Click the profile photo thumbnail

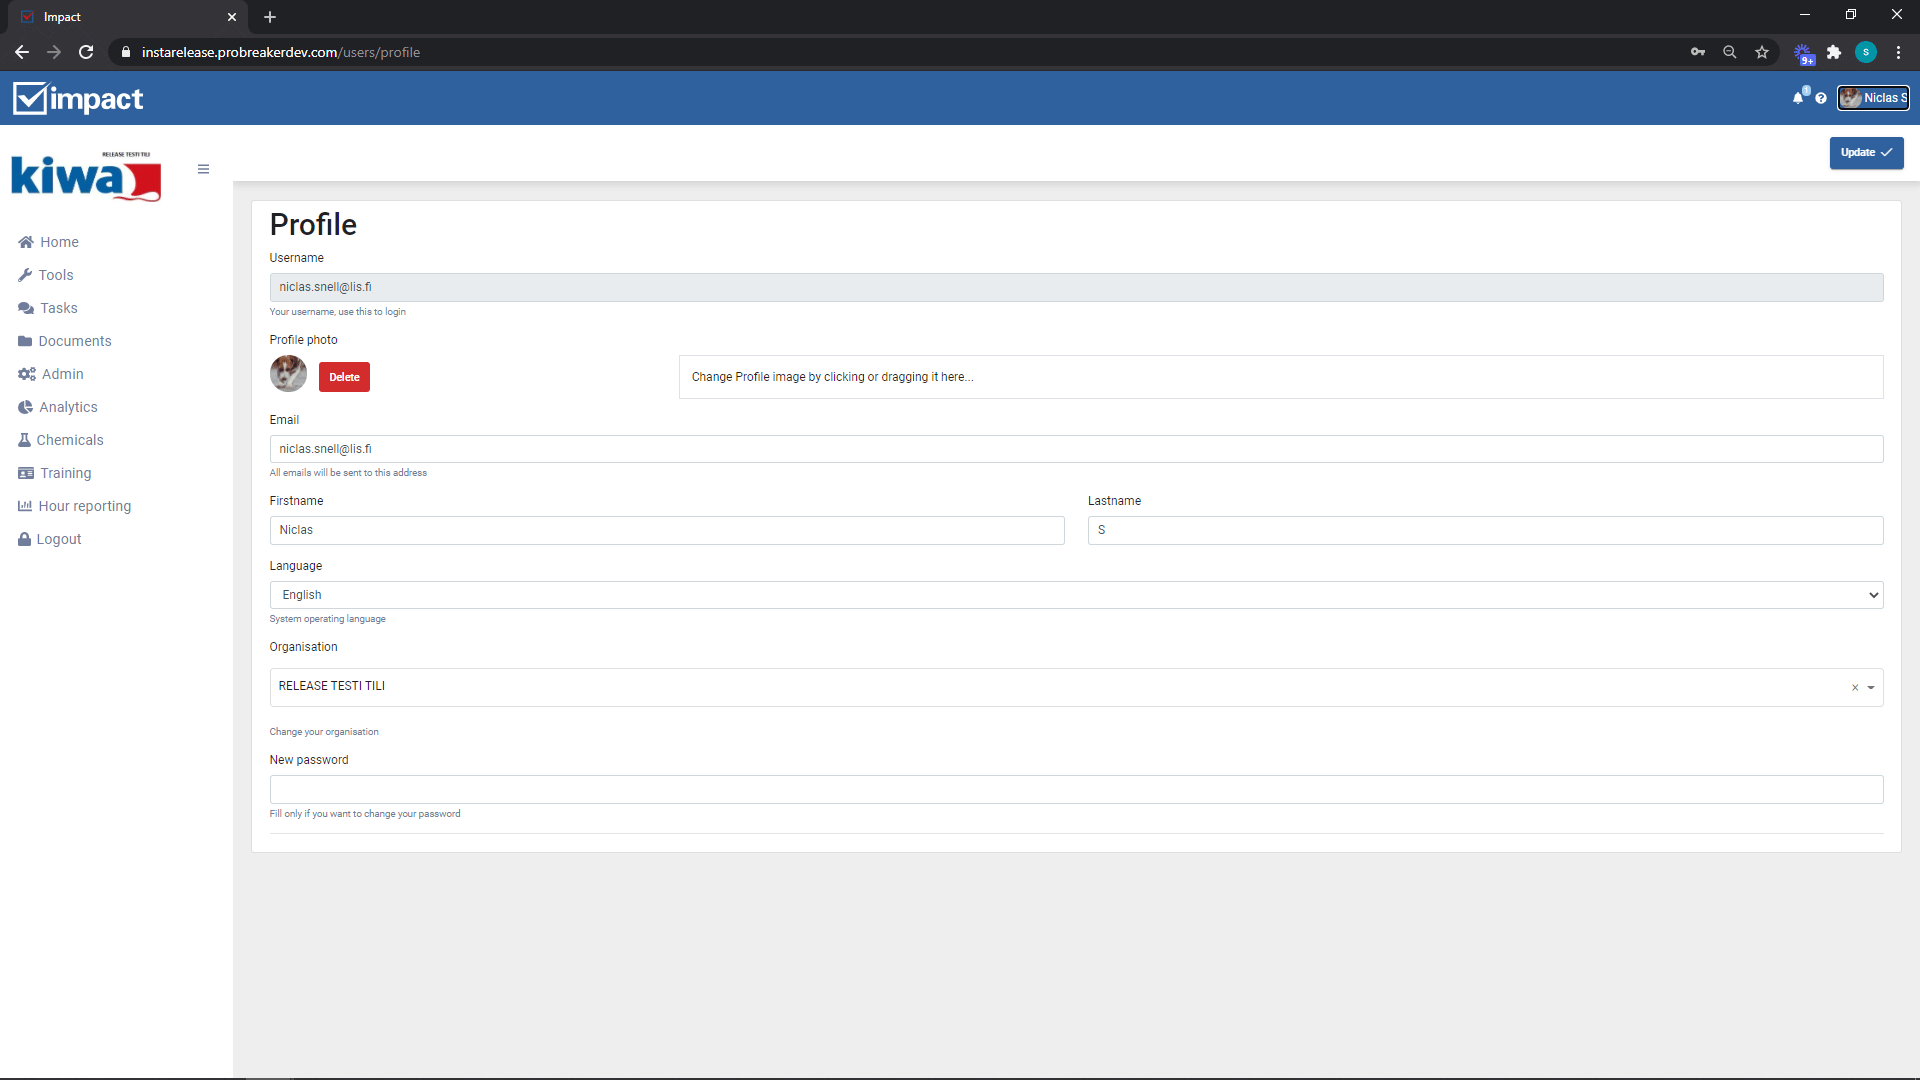coord(288,374)
